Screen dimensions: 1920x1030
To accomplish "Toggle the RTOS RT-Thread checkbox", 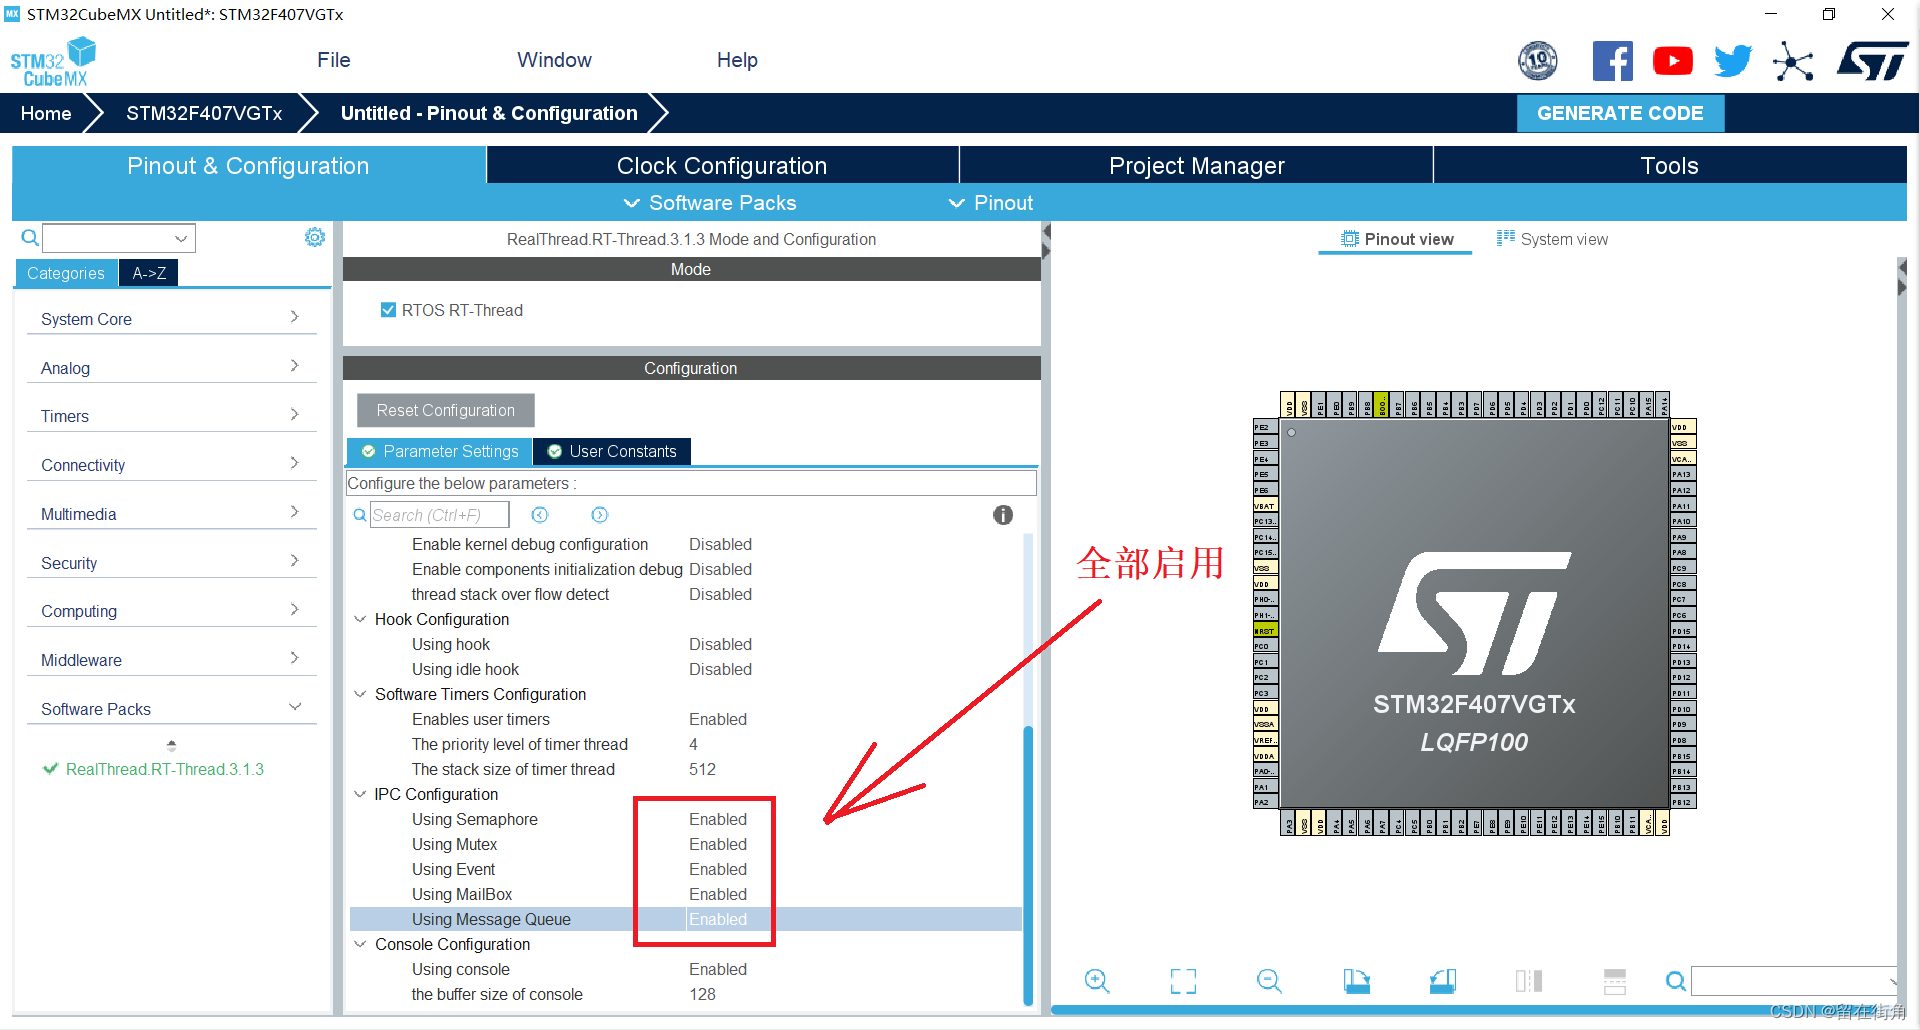I will tap(389, 310).
